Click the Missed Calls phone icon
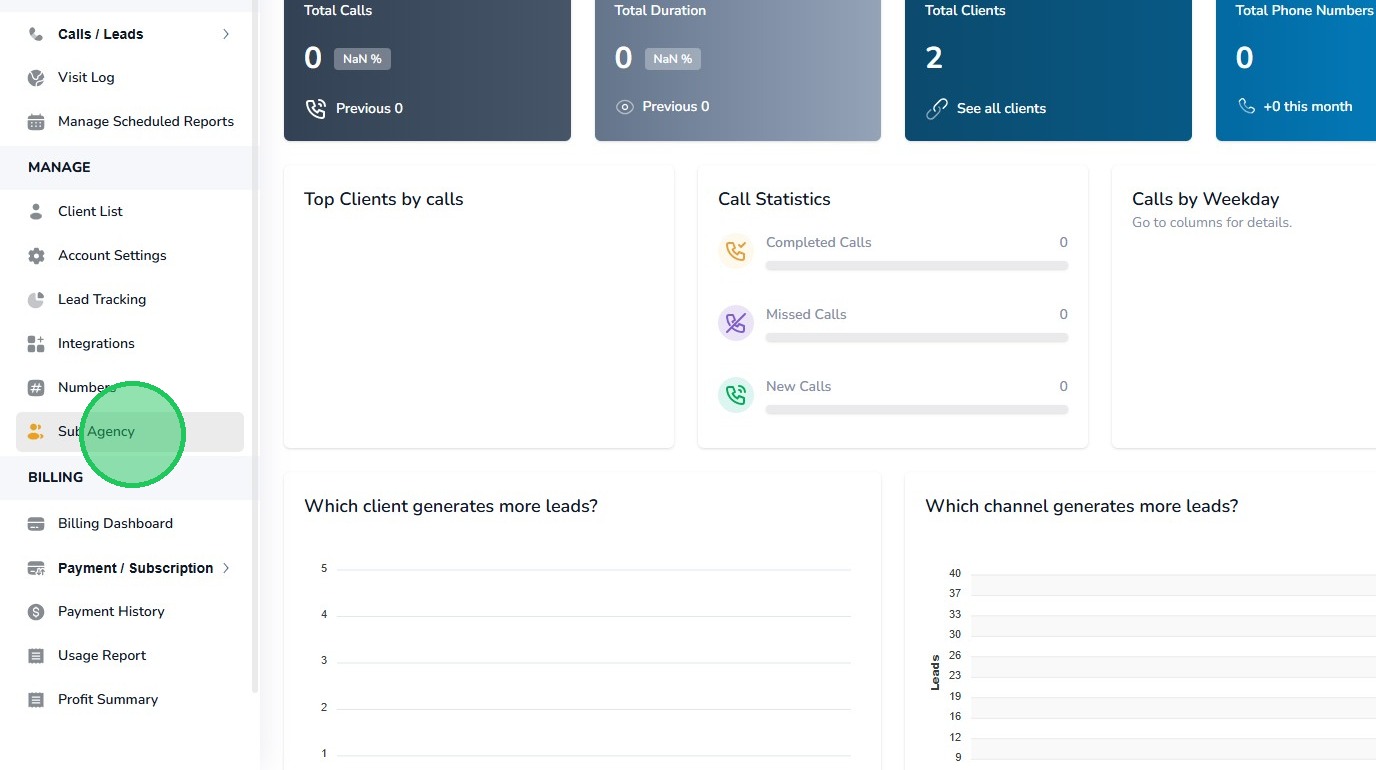 [736, 323]
